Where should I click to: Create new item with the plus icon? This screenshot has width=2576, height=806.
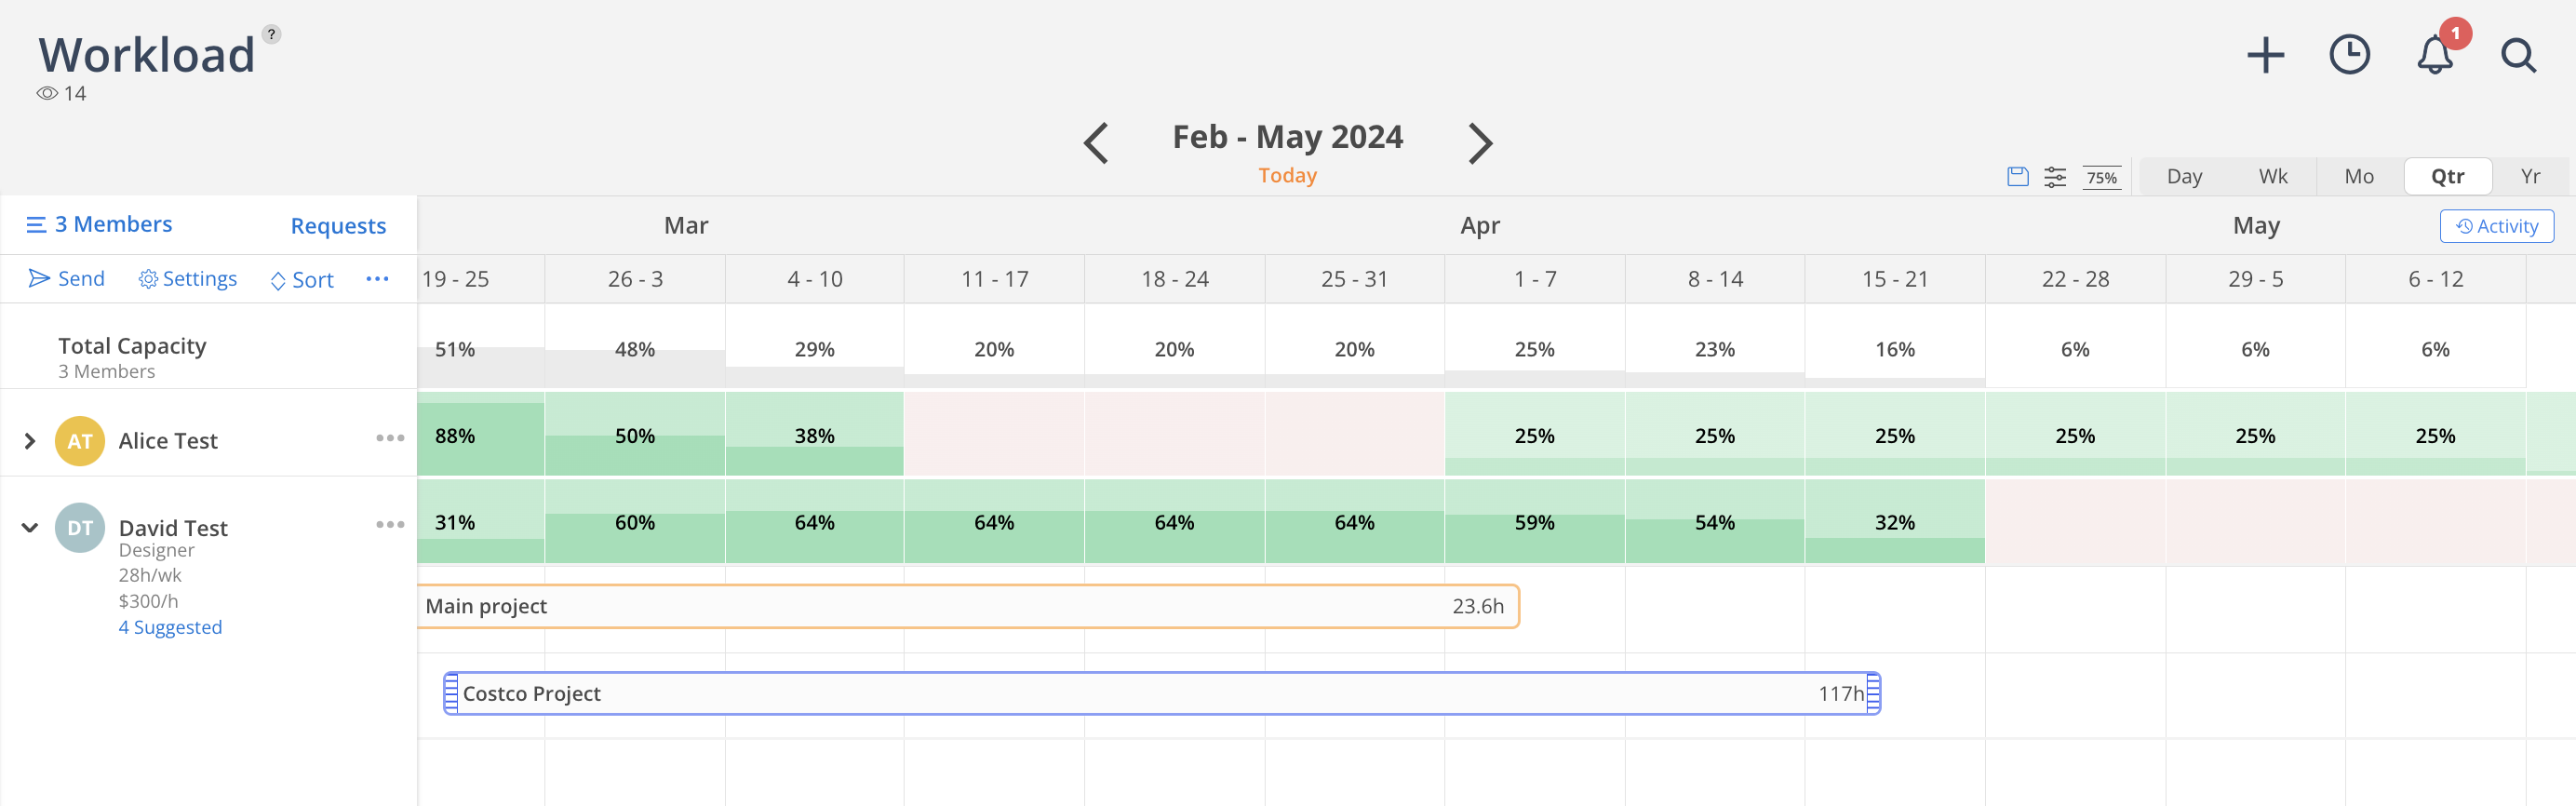coord(2266,55)
